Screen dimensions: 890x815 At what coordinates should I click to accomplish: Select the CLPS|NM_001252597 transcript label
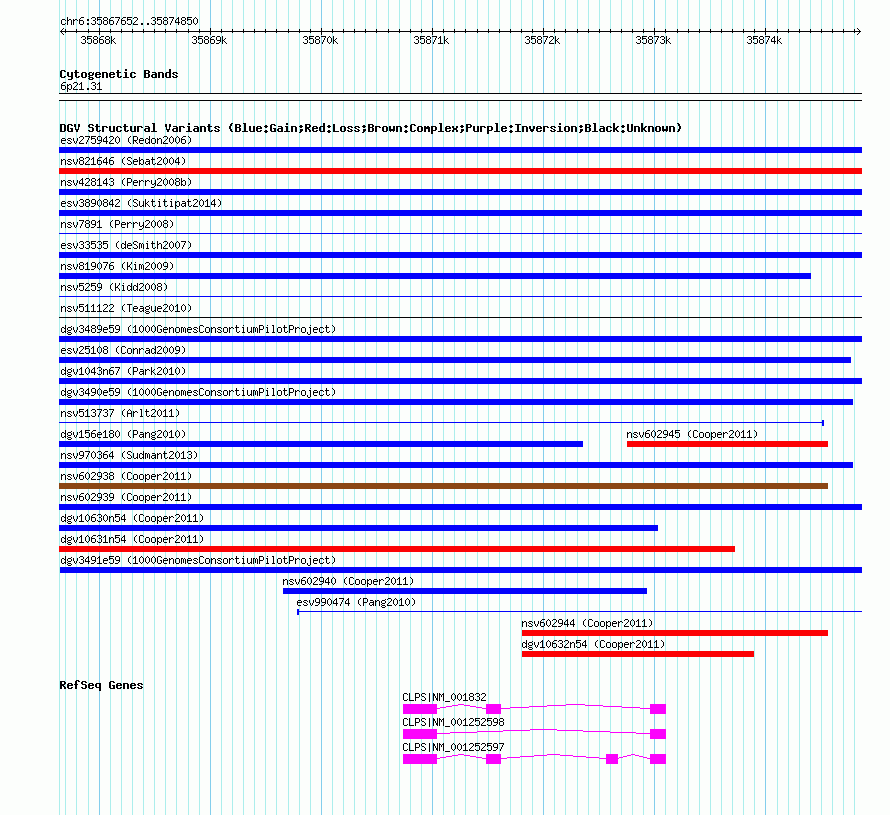click(x=453, y=747)
